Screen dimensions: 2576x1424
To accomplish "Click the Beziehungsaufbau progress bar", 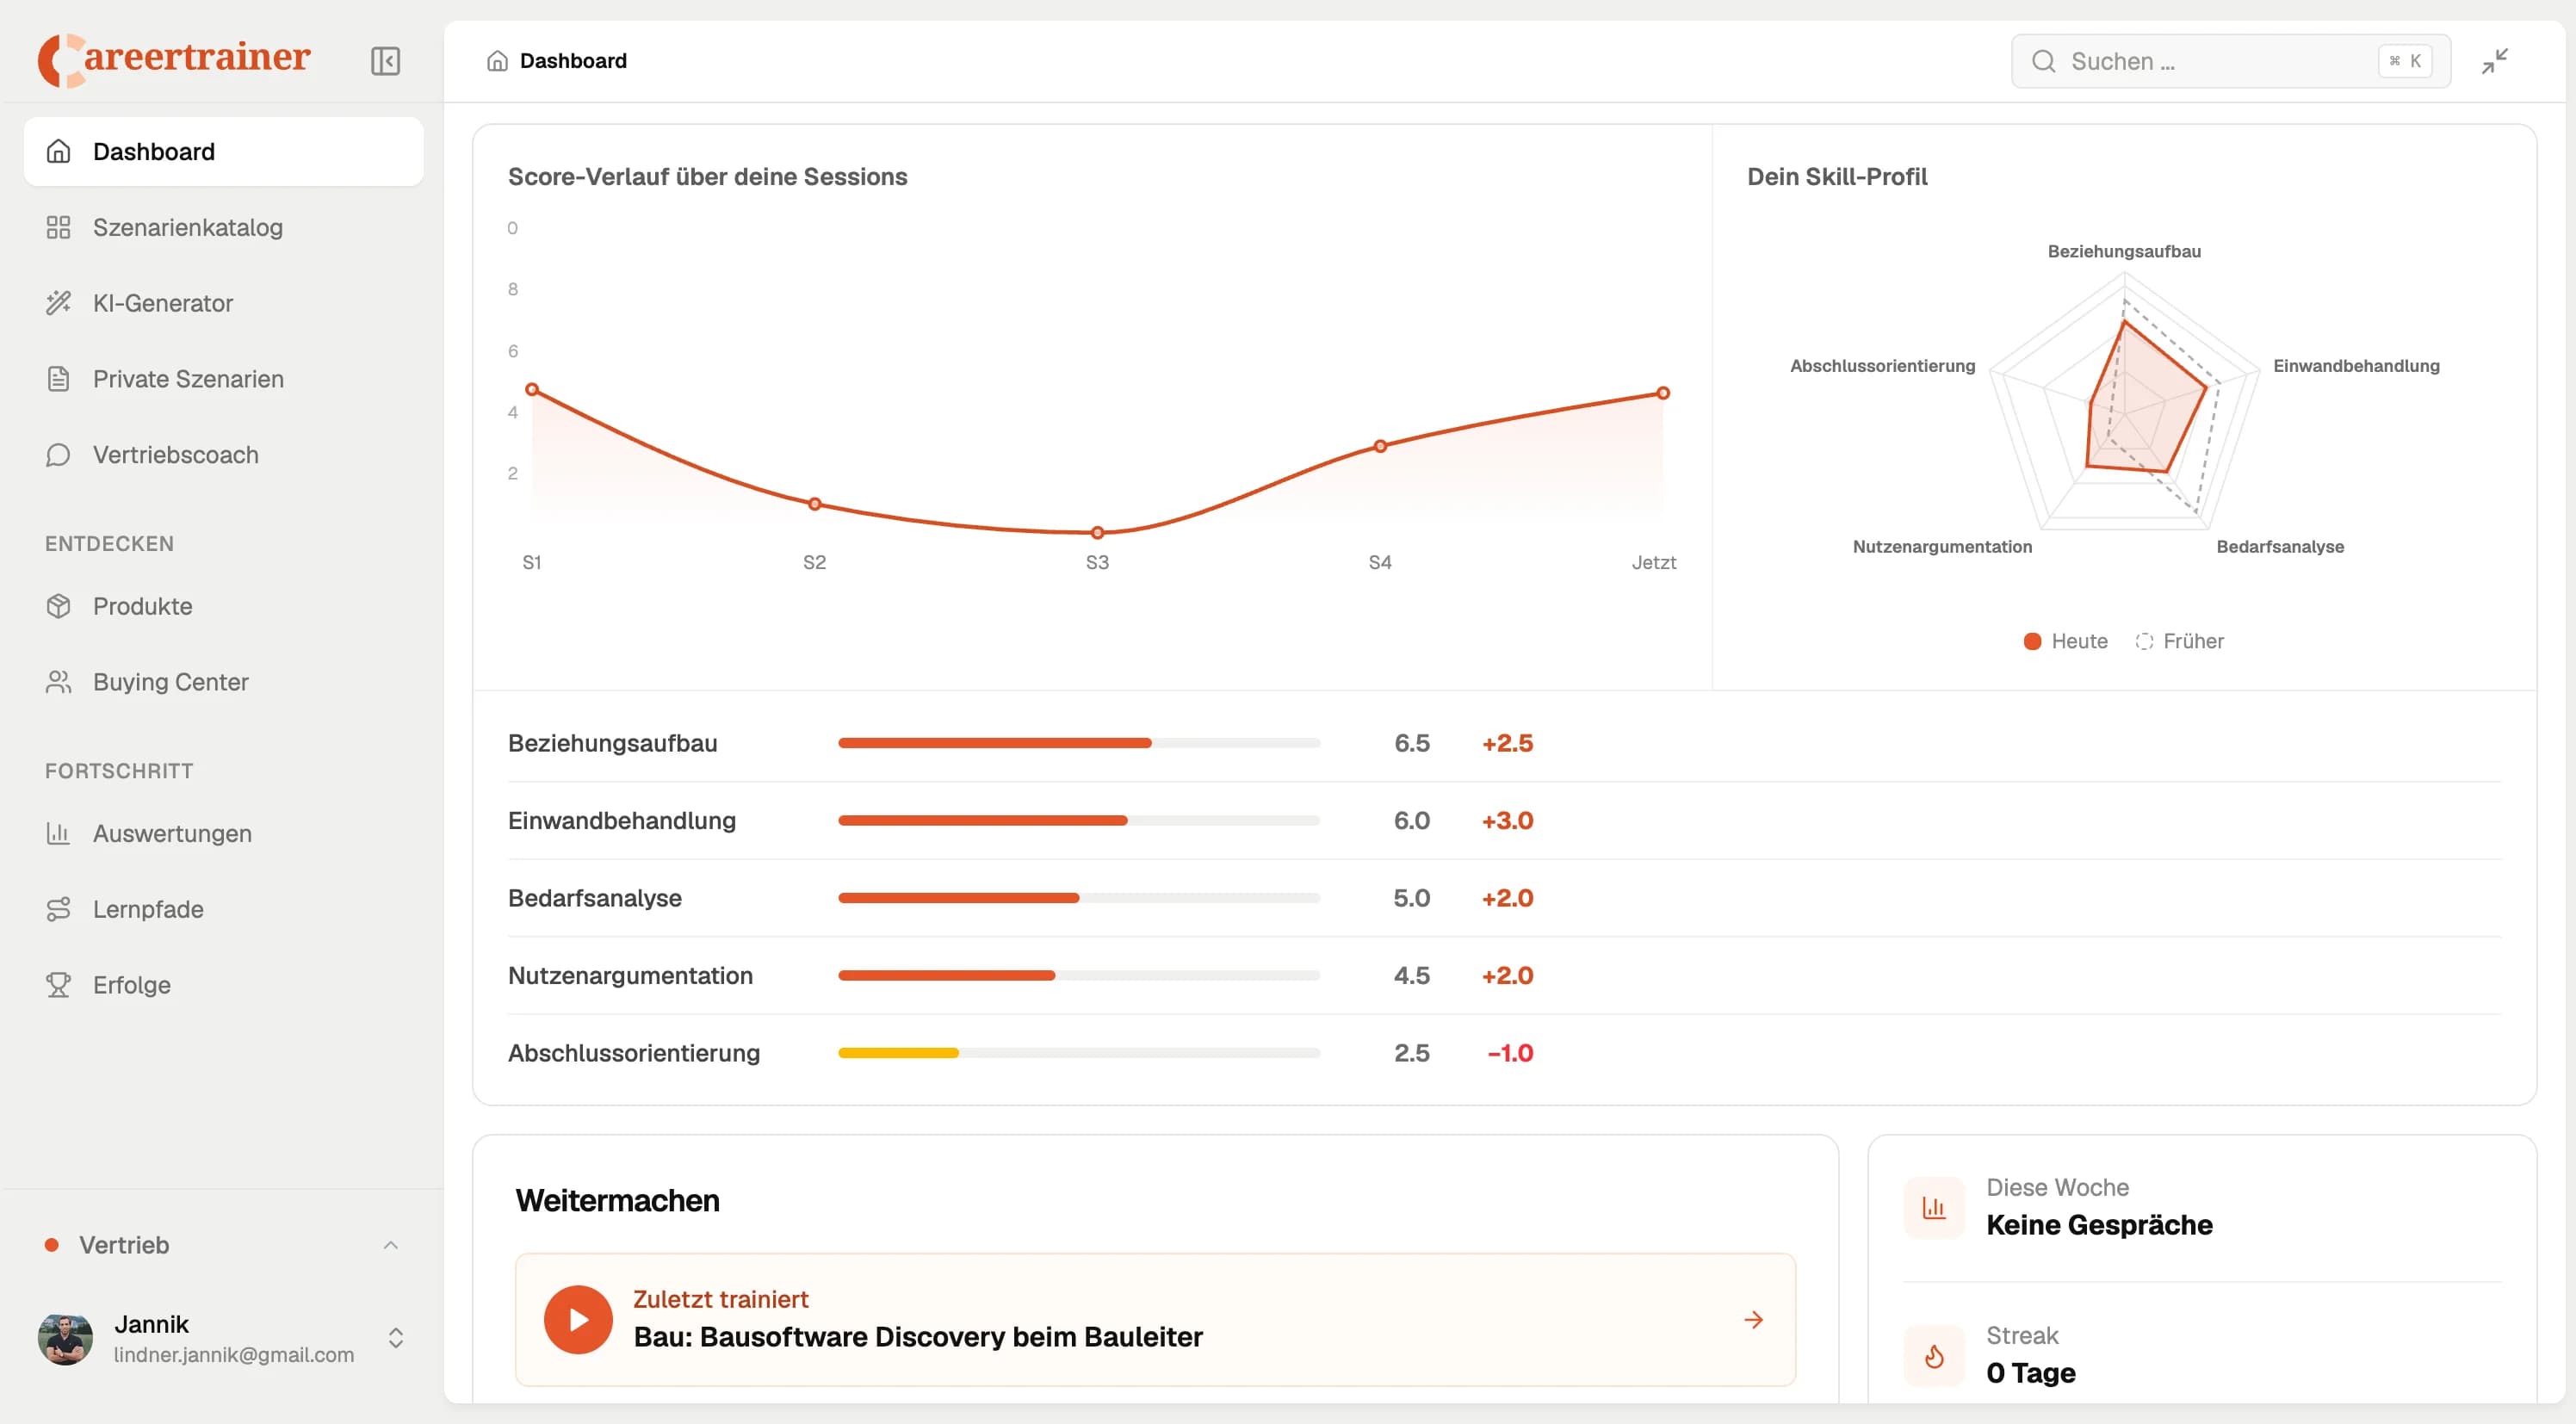I will (x=1079, y=743).
